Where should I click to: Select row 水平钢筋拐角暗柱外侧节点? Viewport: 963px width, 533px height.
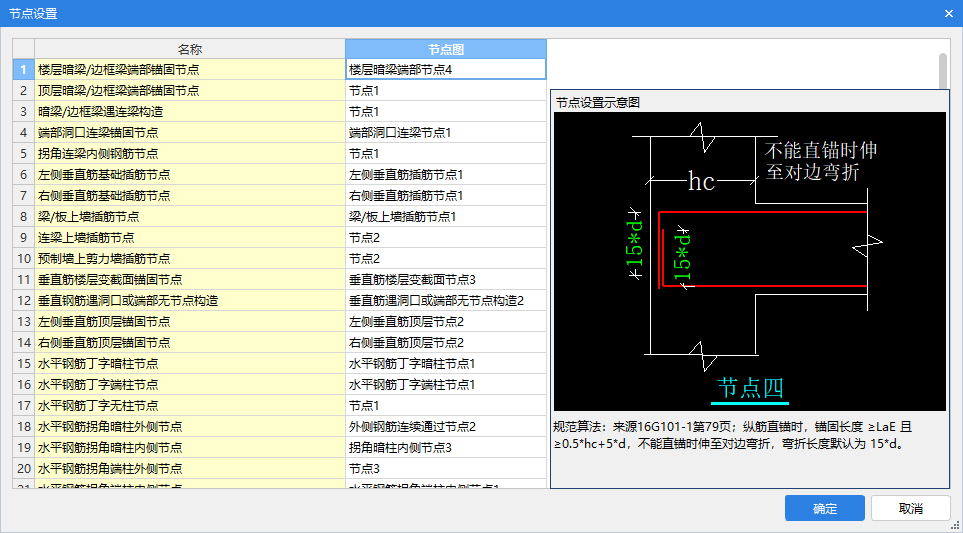click(190, 427)
